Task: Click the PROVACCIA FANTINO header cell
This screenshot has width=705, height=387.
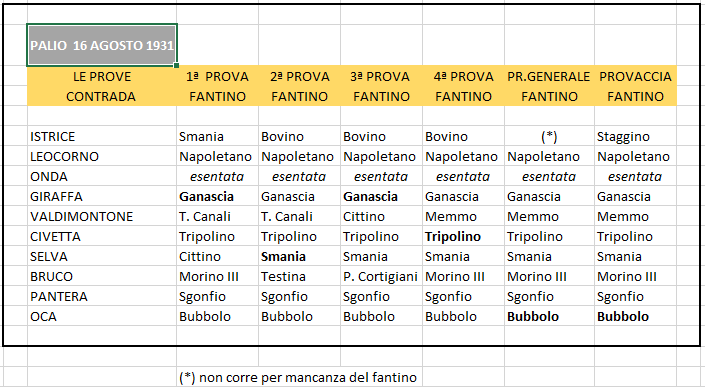Action: point(635,86)
